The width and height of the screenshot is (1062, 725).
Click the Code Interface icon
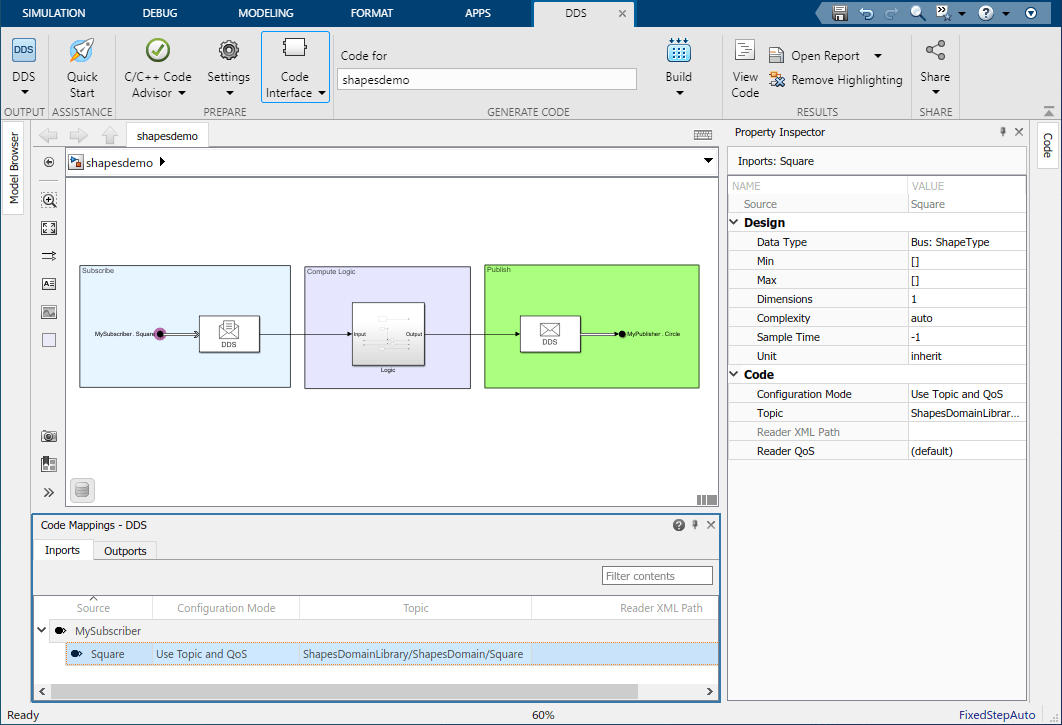[x=295, y=47]
